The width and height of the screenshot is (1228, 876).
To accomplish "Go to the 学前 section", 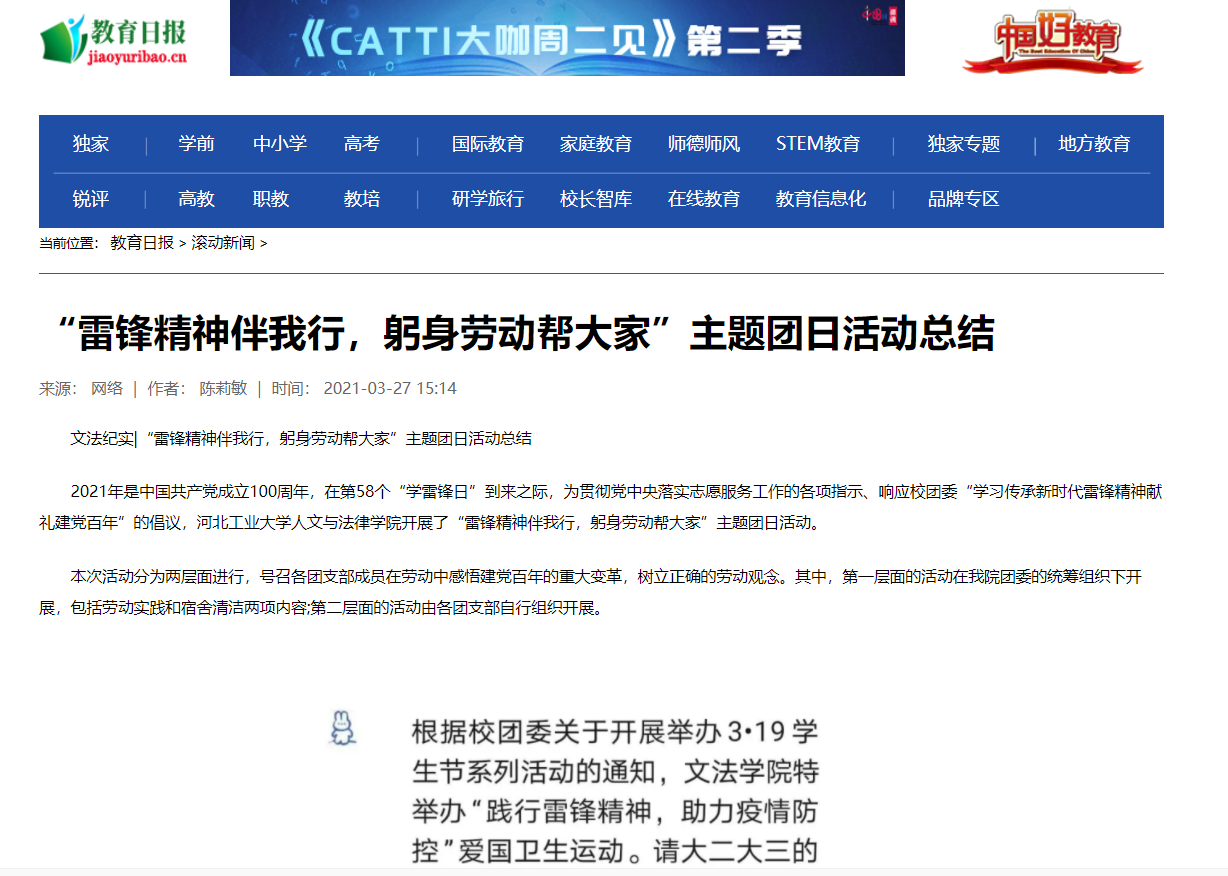I will (196, 144).
